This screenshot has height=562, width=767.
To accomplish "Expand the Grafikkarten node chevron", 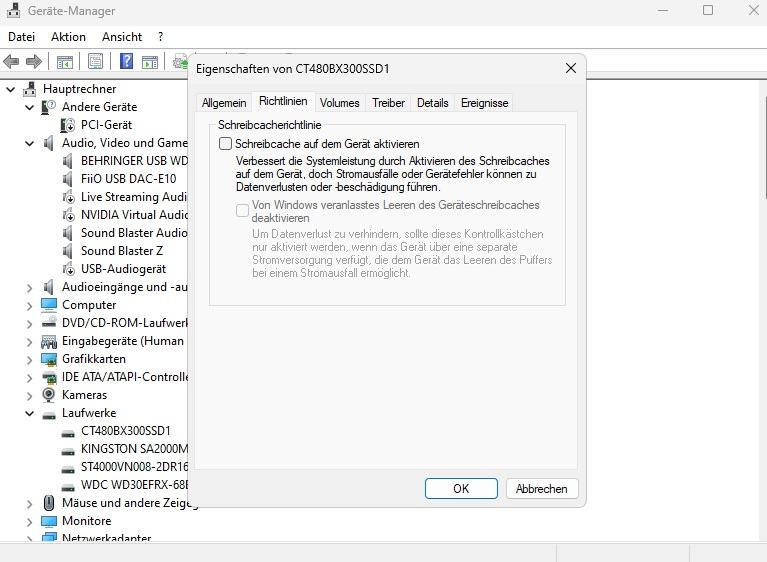I will pyautogui.click(x=29, y=360).
